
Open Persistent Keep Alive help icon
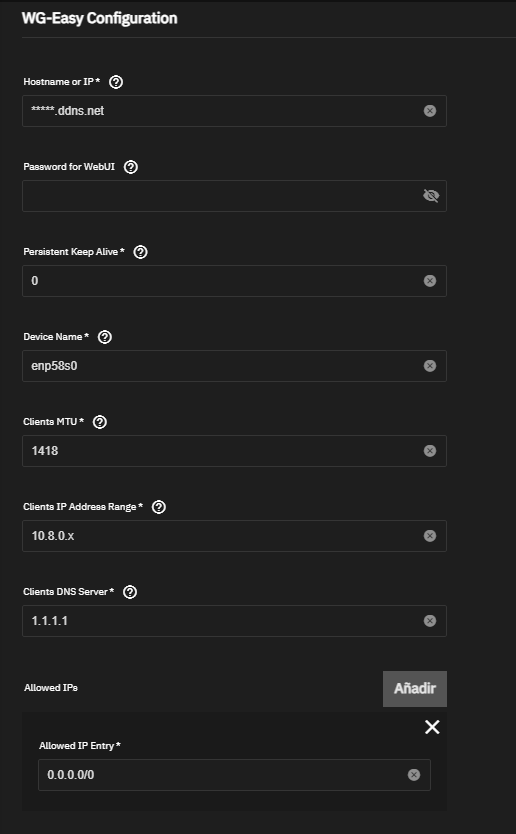click(x=140, y=252)
